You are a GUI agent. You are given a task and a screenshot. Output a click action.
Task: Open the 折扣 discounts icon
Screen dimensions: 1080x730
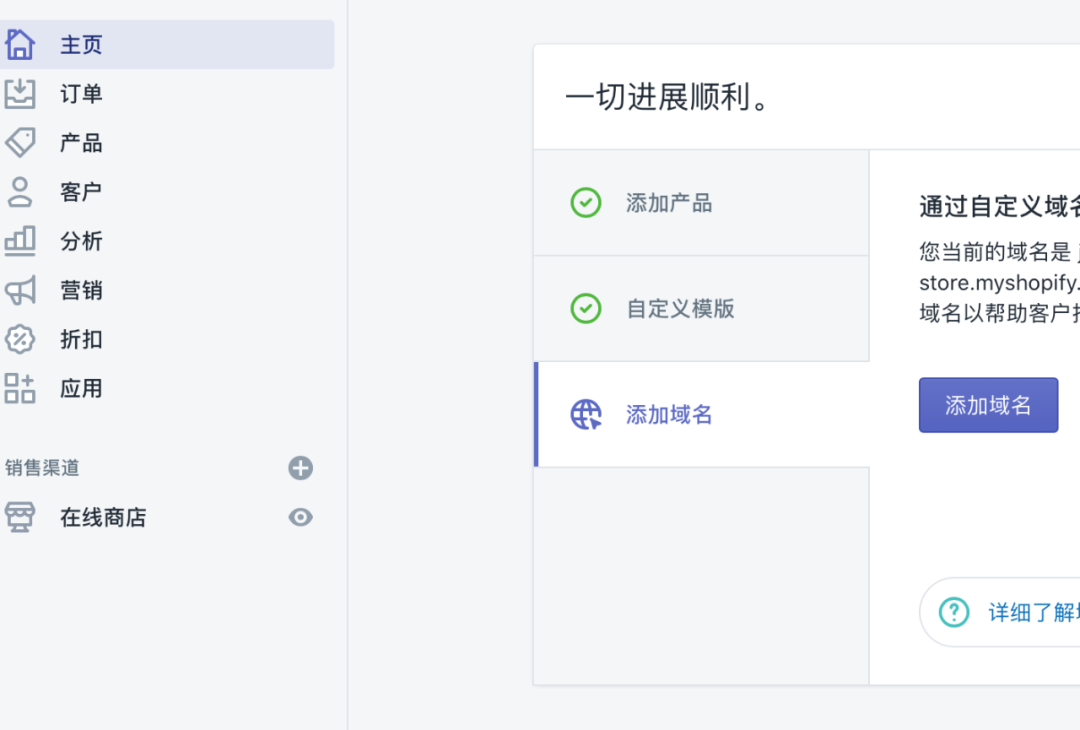click(x=20, y=340)
